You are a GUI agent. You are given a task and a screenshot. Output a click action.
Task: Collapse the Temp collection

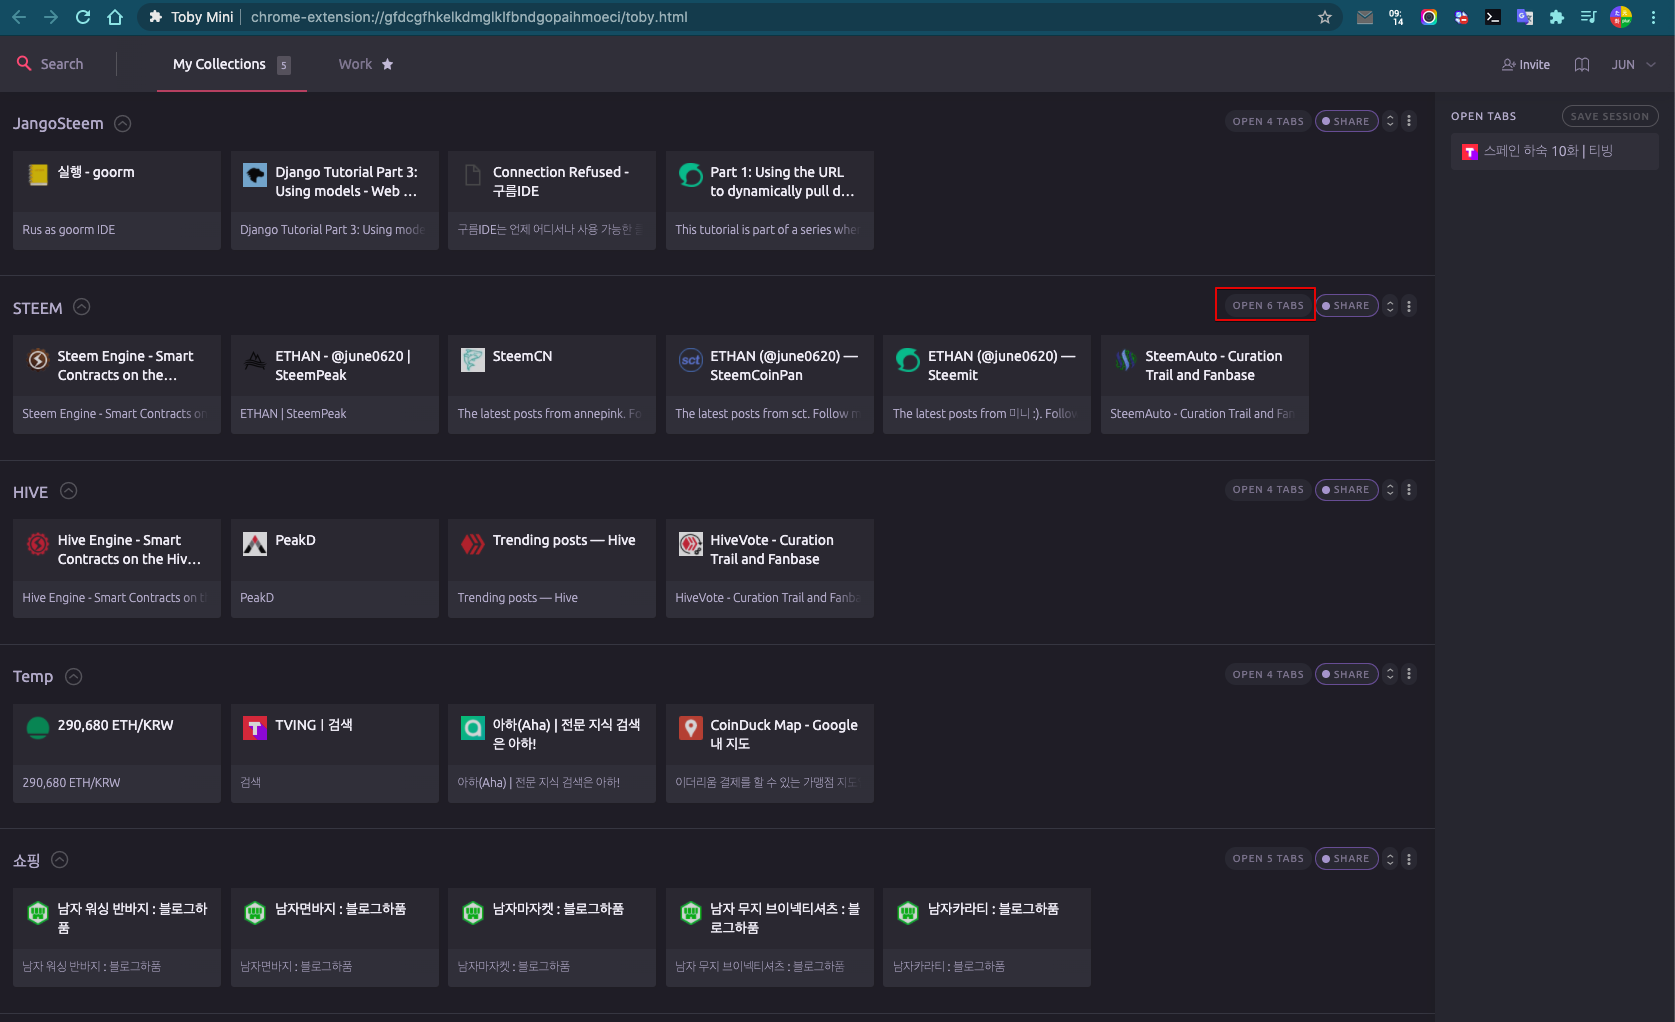(73, 676)
